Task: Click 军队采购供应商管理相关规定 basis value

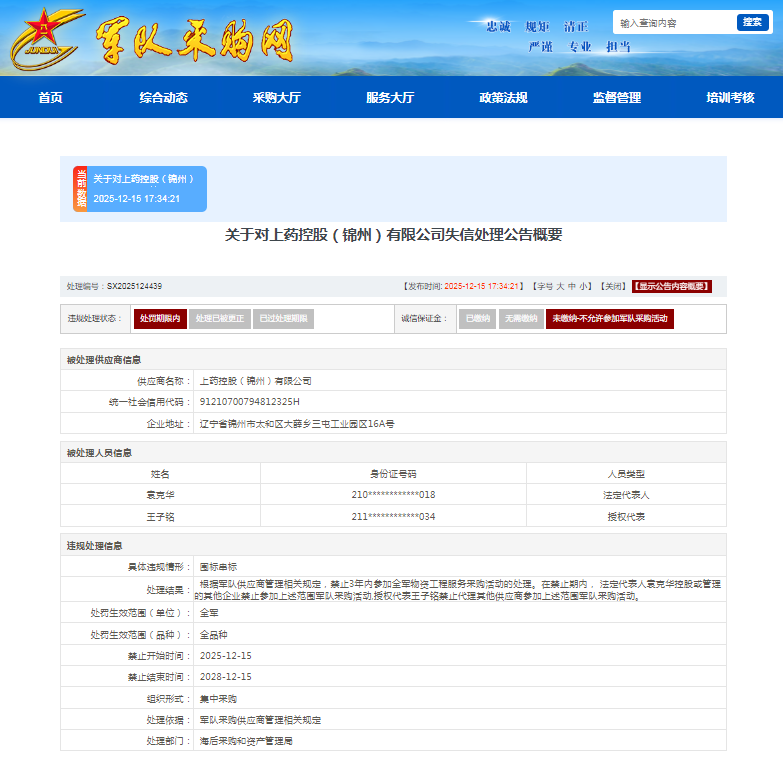Action: click(260, 720)
